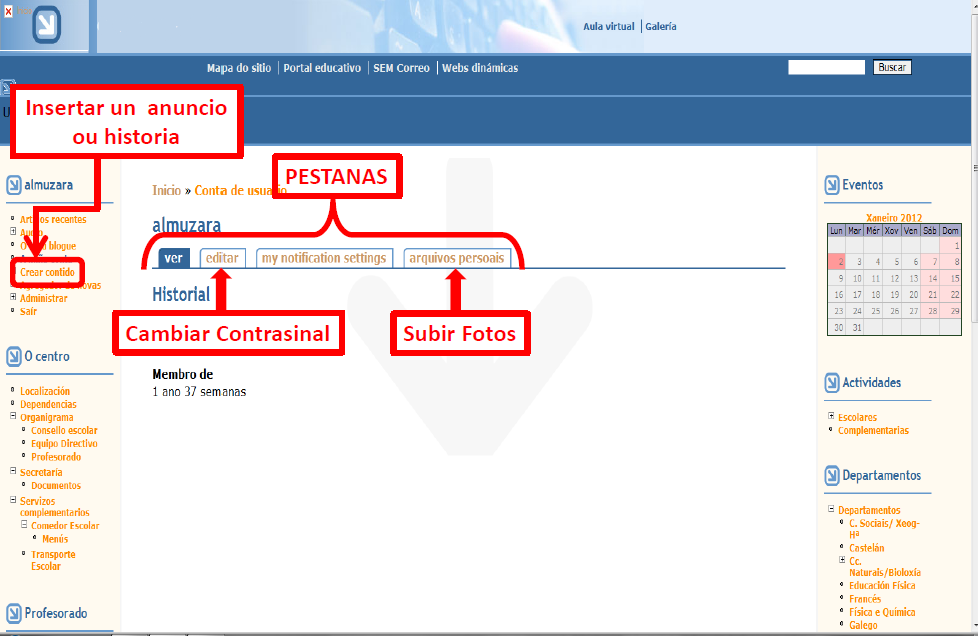Click the almuzara block arrow icon
Viewport: 978px width, 636px height.
coord(14,185)
